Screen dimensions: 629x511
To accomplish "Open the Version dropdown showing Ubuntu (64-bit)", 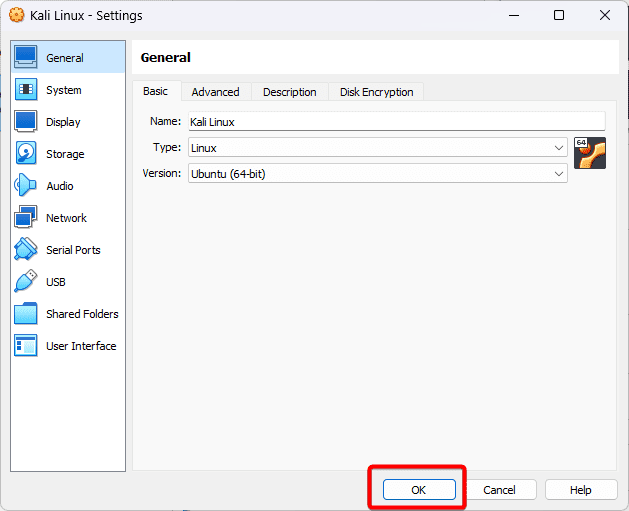I will (x=378, y=174).
